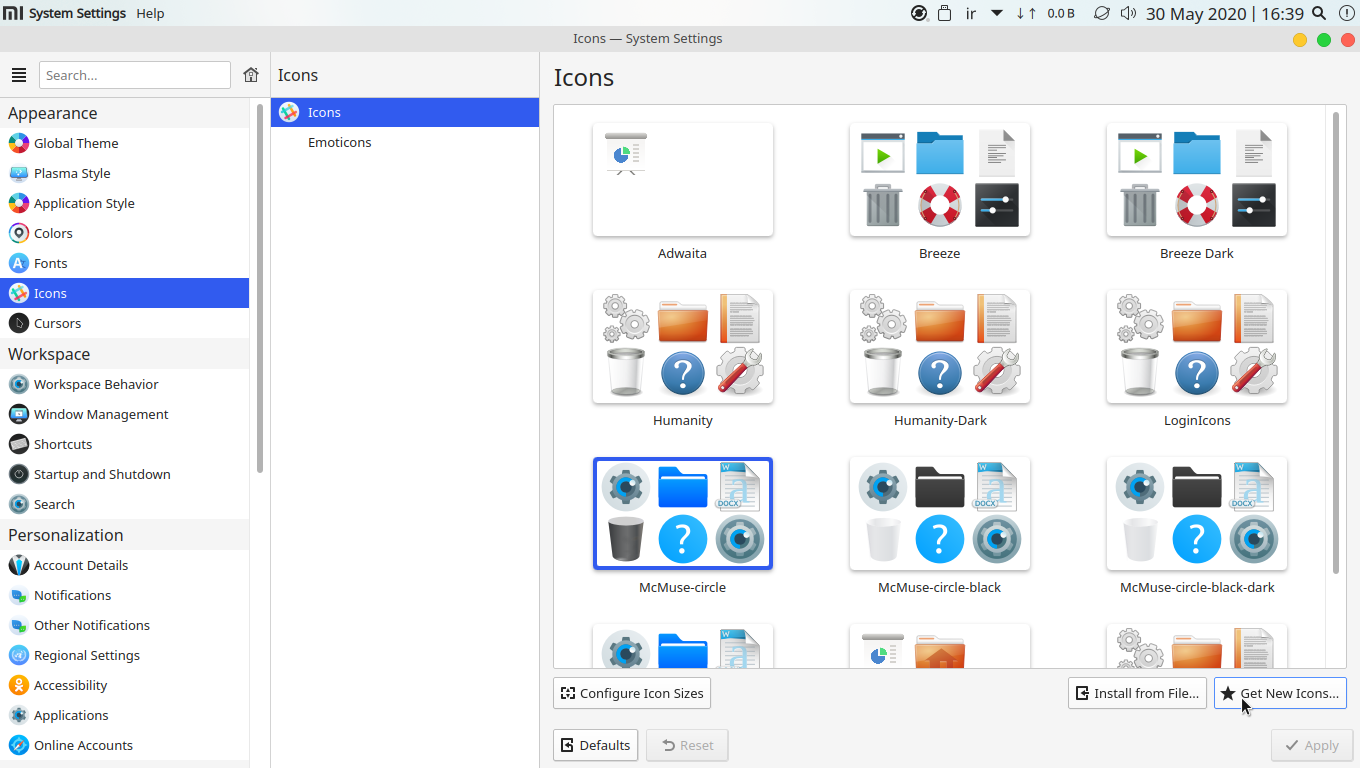Select the Colors settings entry
Viewport: 1360px width, 768px height.
pyautogui.click(x=53, y=233)
